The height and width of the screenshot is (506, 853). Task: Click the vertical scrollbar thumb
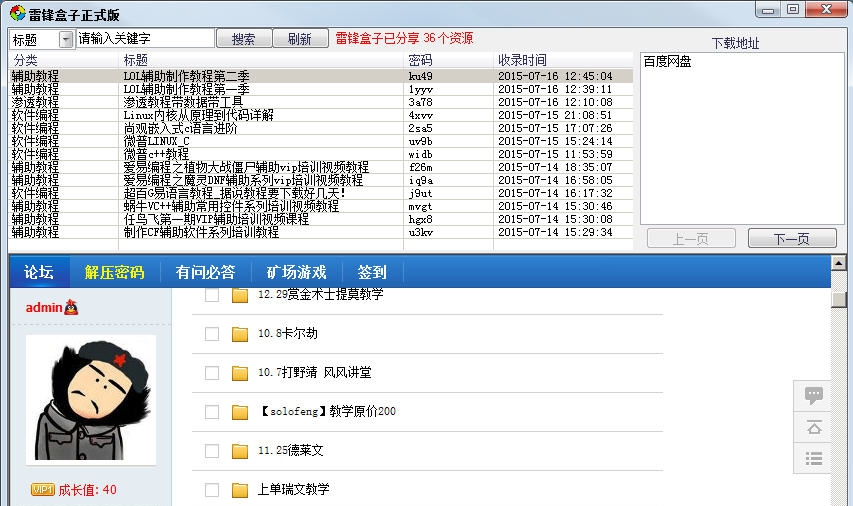pyautogui.click(x=838, y=300)
